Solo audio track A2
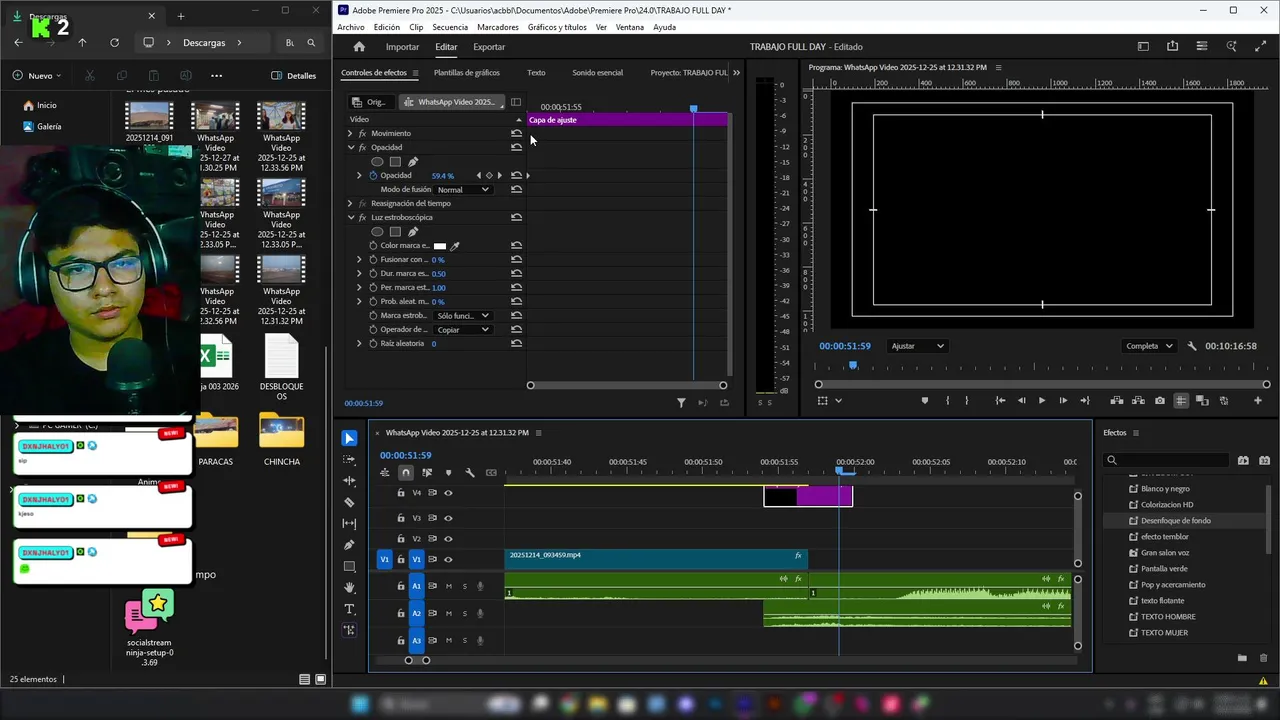Viewport: 1280px width, 720px height. (x=464, y=613)
